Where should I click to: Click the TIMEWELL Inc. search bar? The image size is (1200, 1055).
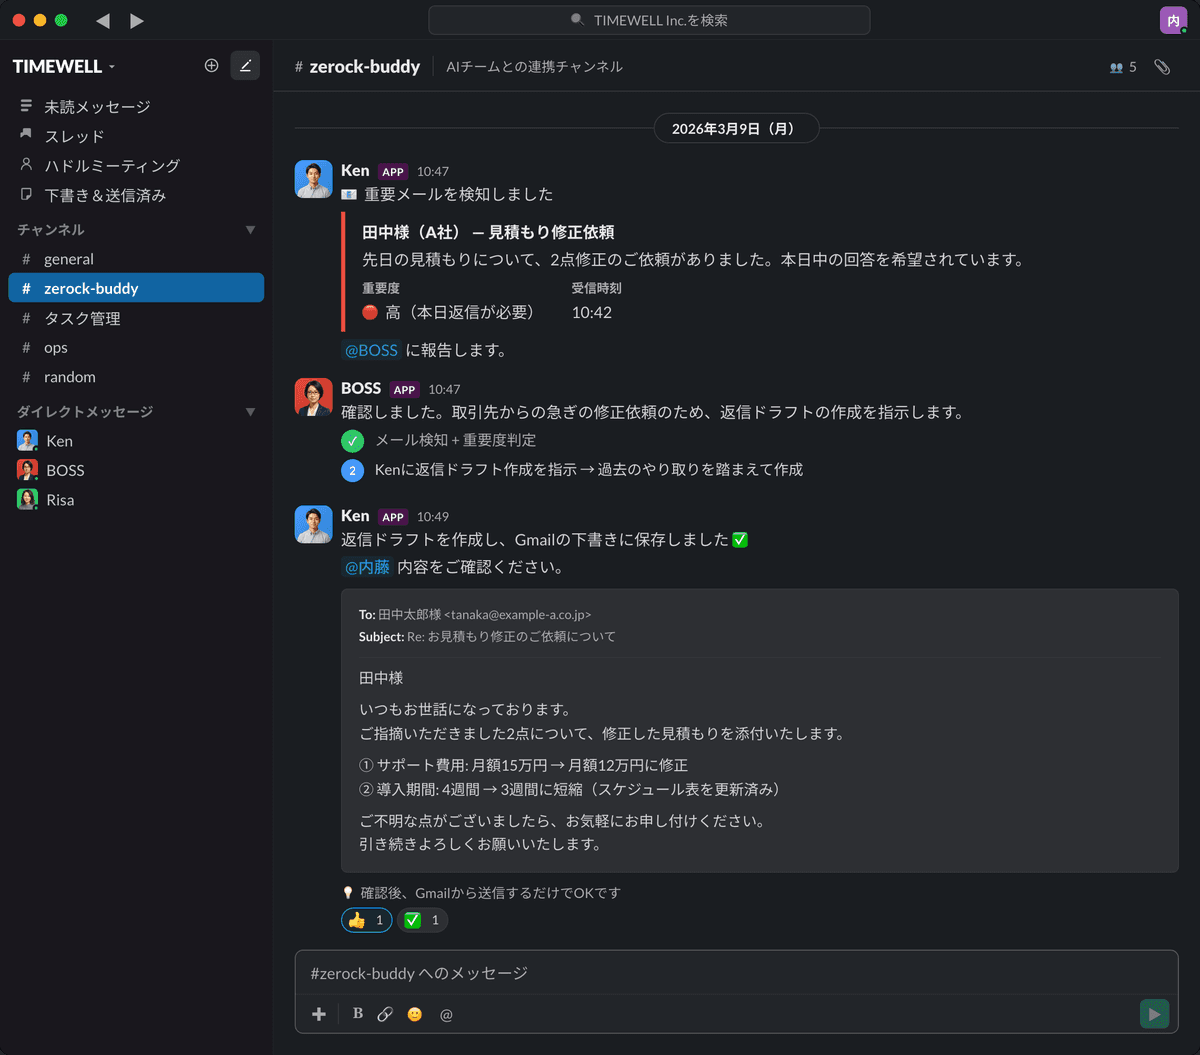[x=649, y=20]
